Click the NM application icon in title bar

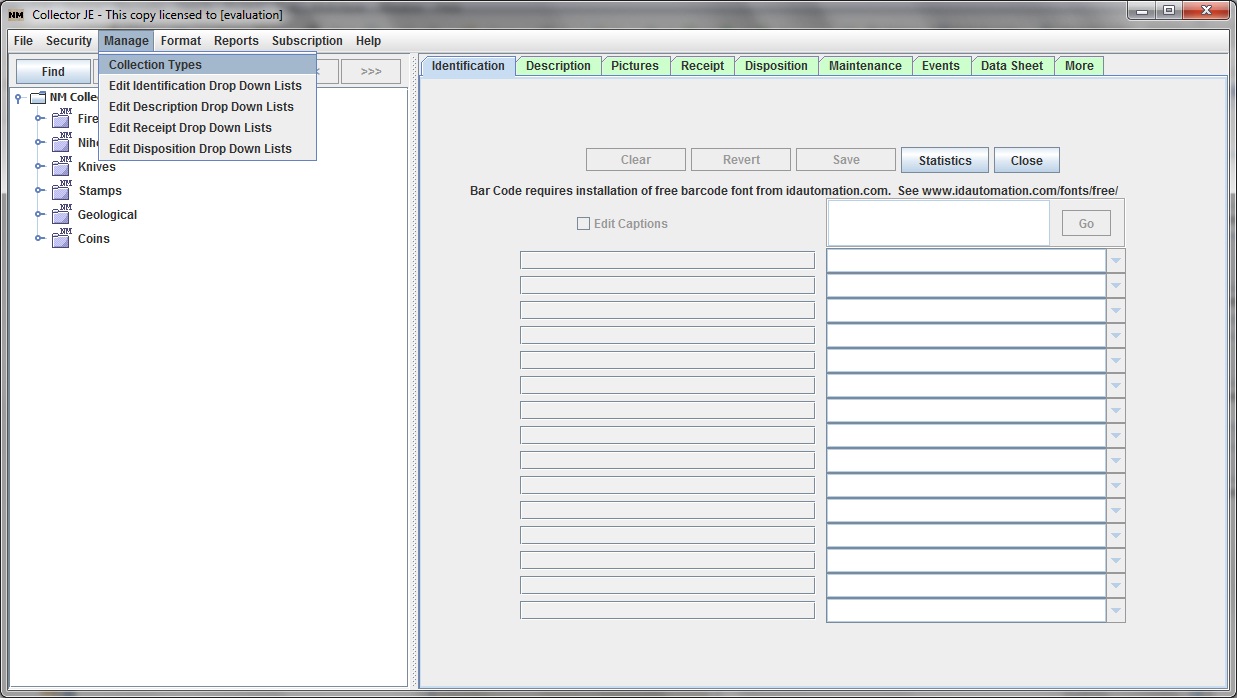[x=16, y=15]
